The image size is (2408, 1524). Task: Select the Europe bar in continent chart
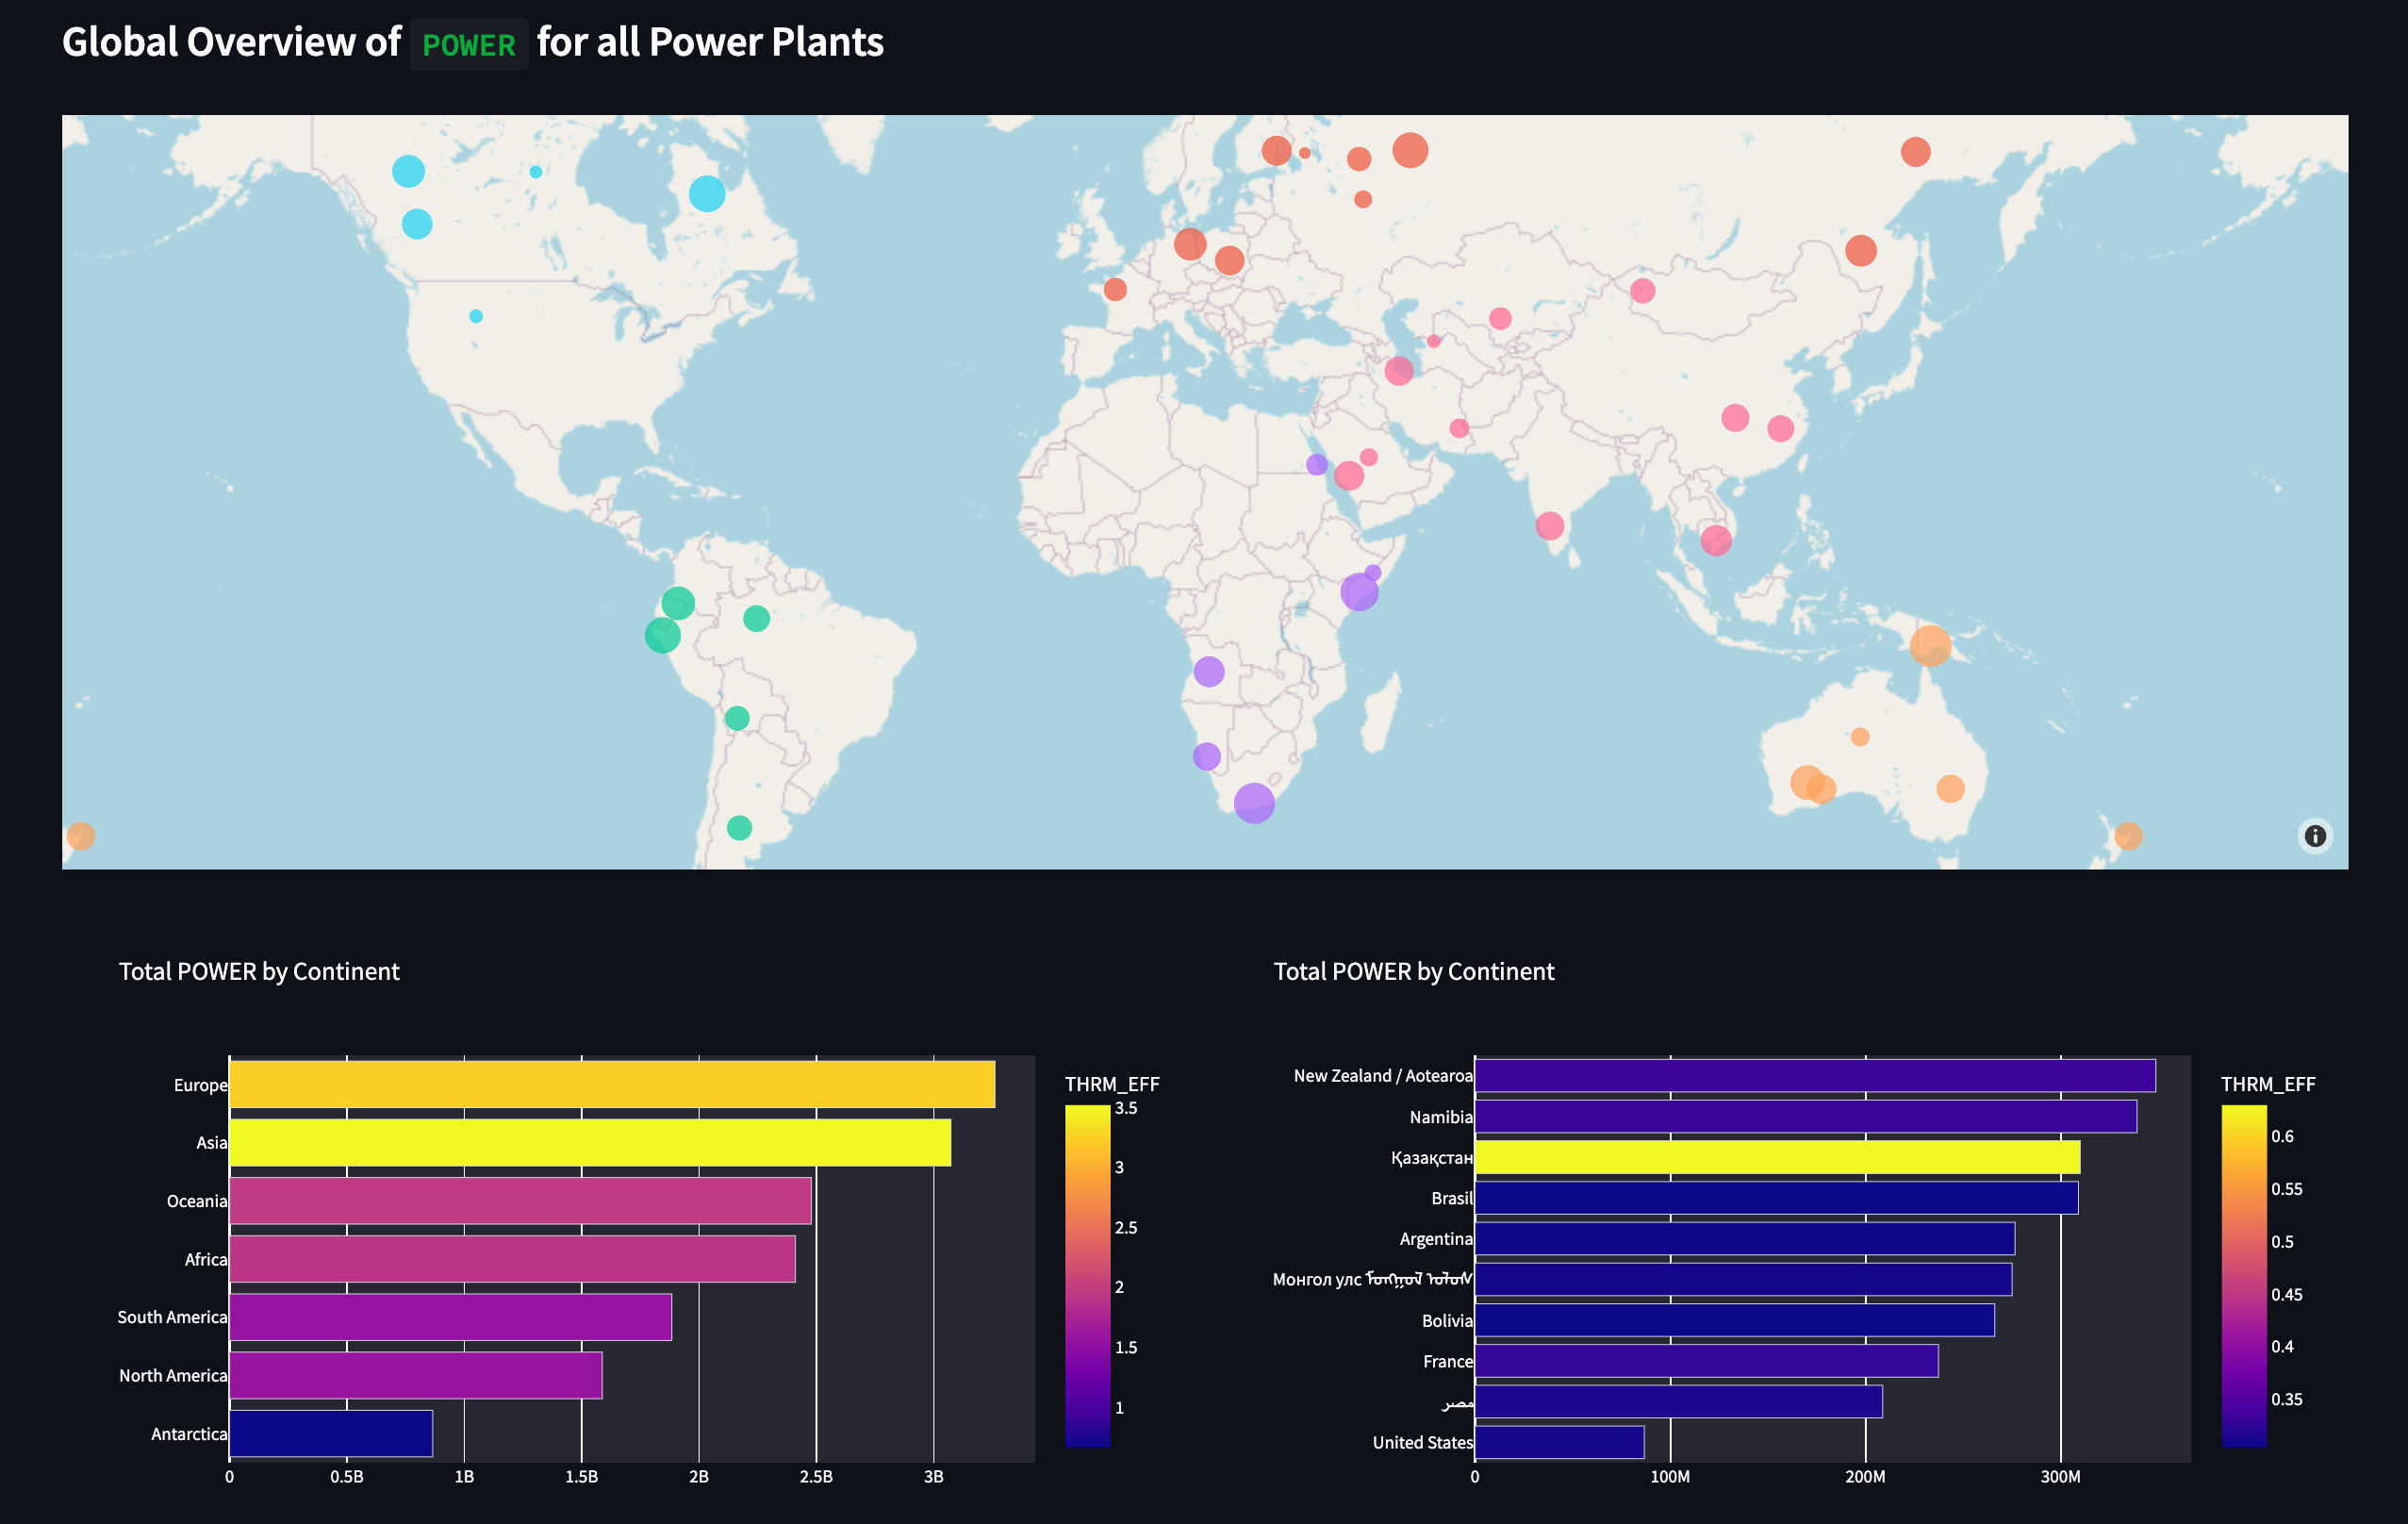611,1084
